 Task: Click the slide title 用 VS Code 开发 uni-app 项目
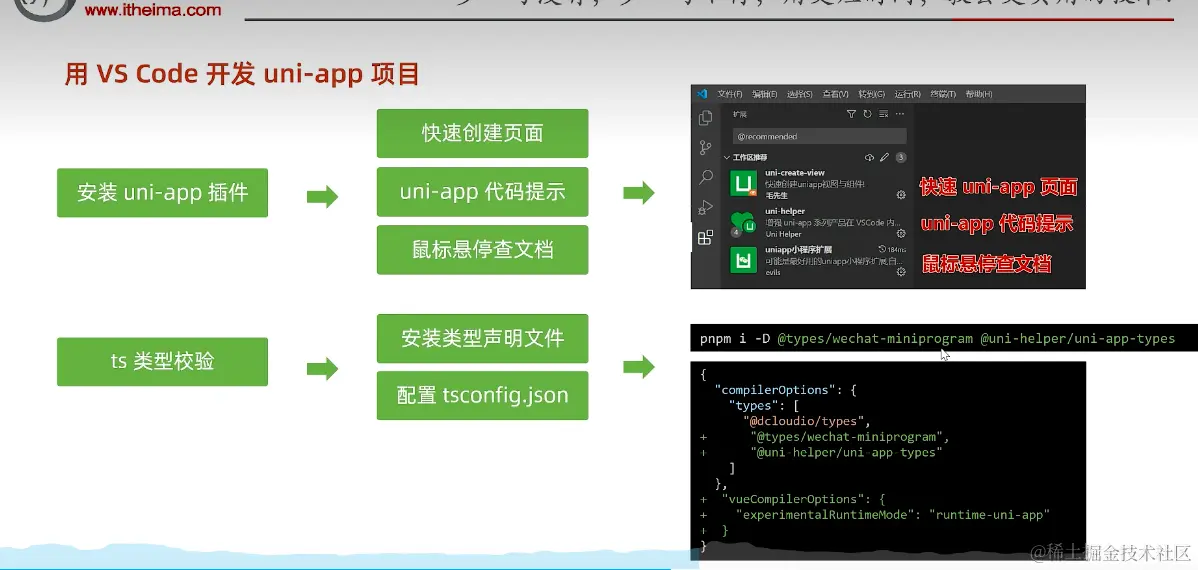tap(243, 74)
